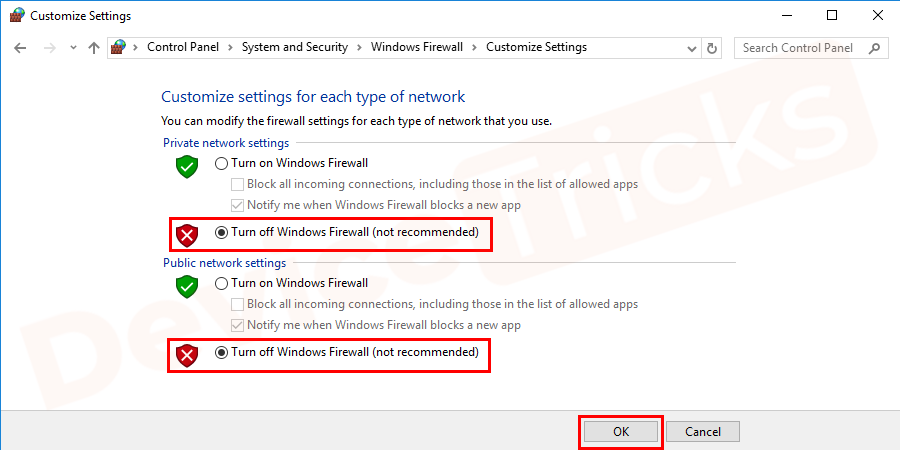Click the Refresh address bar icon
Viewport: 900px width, 450px height.
click(712, 48)
